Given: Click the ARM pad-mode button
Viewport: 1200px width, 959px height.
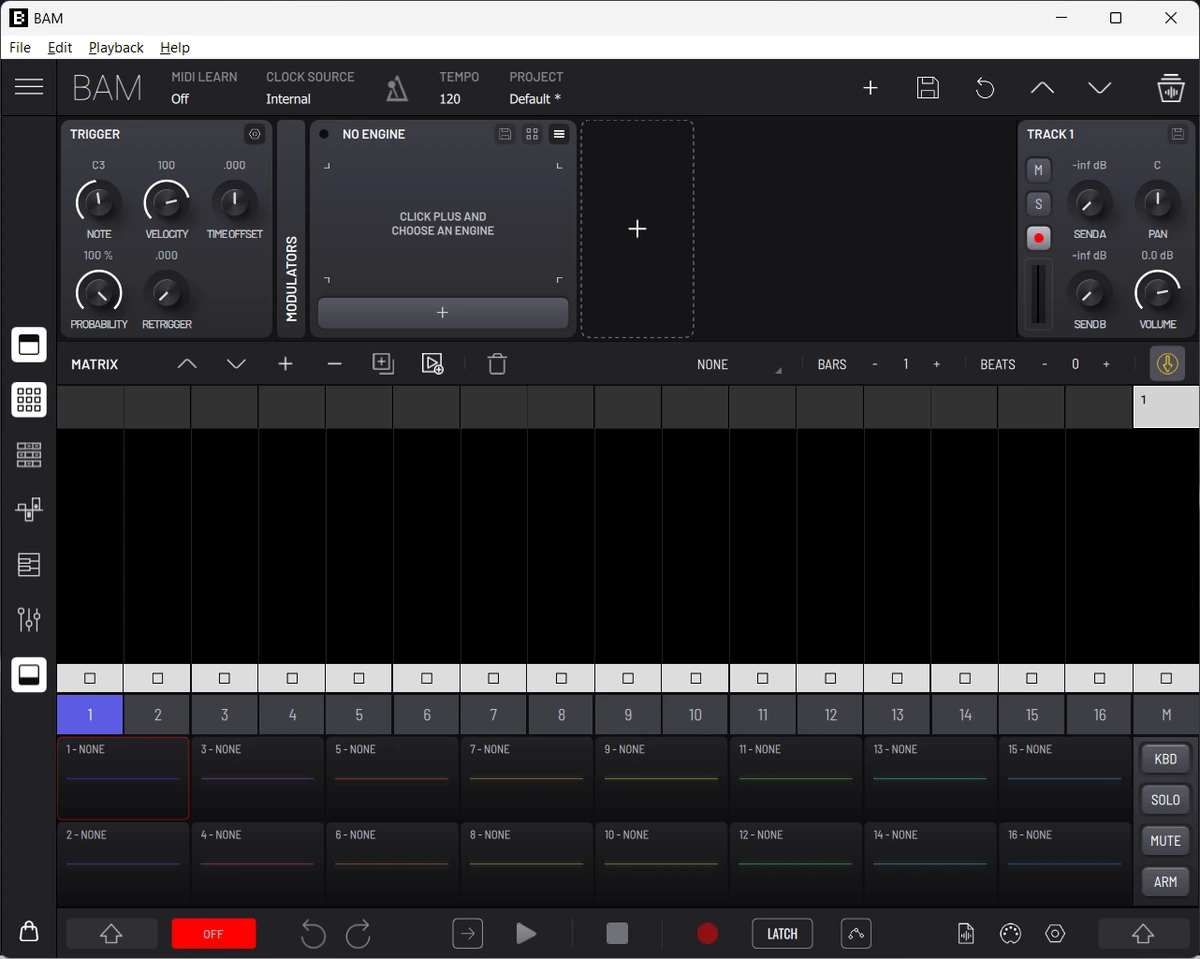Looking at the screenshot, I should coord(1165,882).
